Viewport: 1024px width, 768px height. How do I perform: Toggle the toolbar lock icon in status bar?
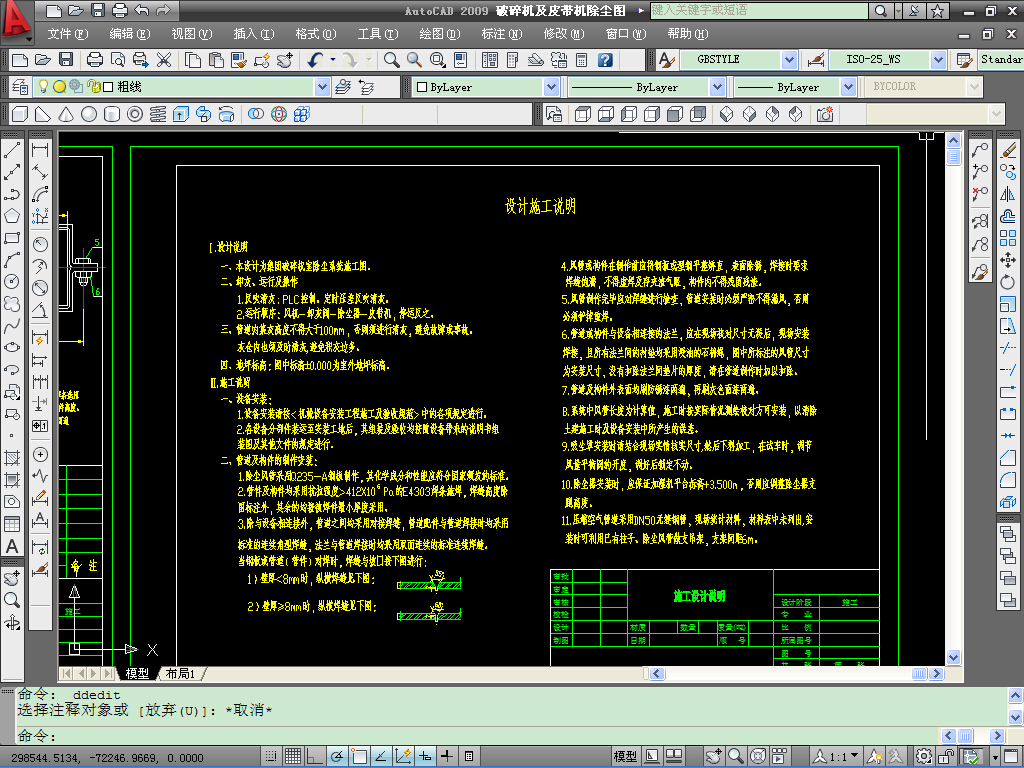[x=948, y=756]
